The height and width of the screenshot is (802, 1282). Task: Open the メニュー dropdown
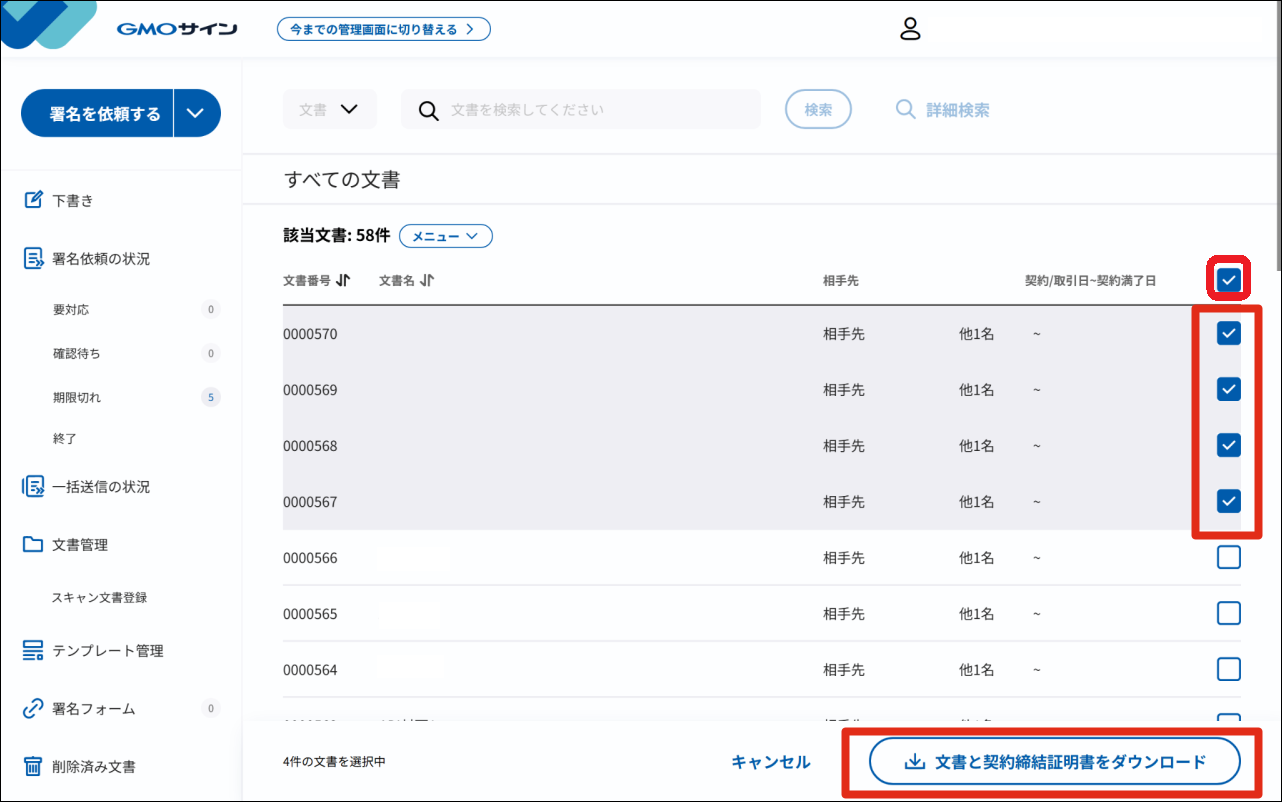446,237
